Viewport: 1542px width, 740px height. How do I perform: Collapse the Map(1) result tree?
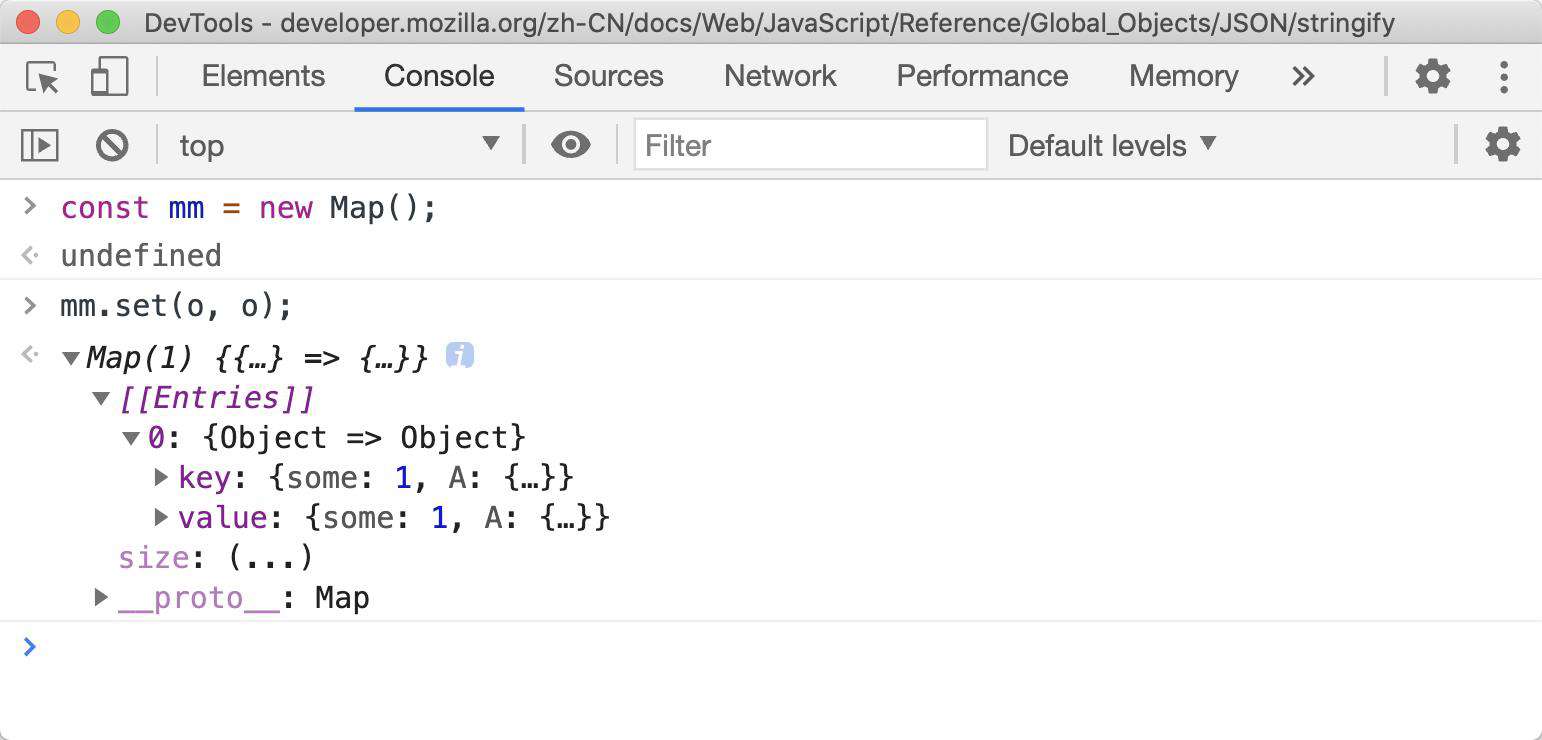click(x=71, y=358)
